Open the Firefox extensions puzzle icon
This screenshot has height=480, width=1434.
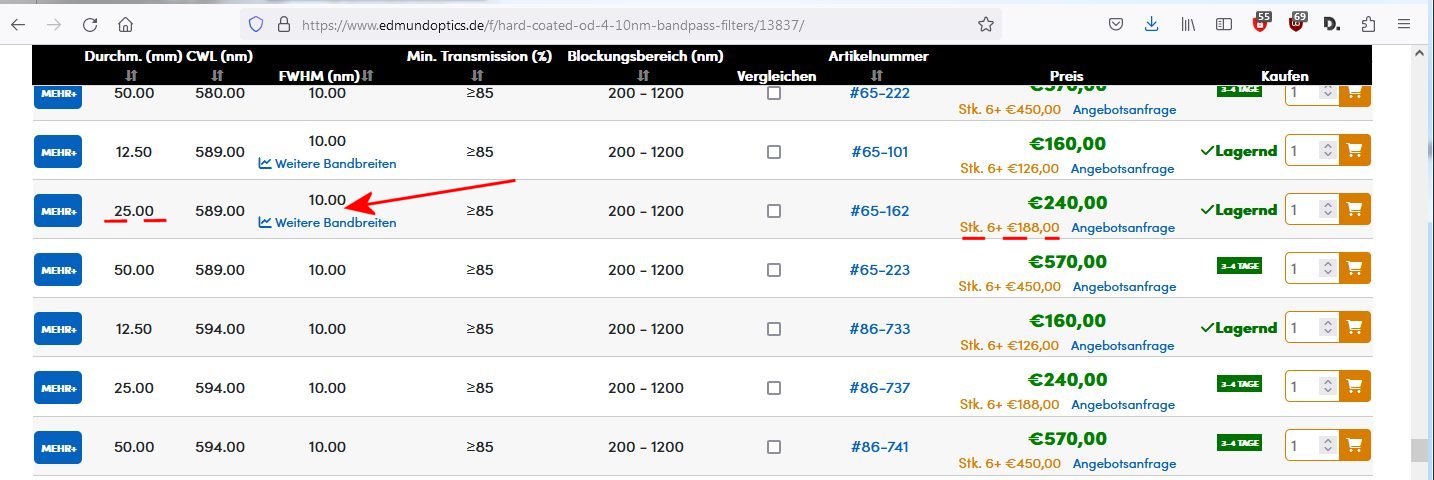(x=1369, y=24)
